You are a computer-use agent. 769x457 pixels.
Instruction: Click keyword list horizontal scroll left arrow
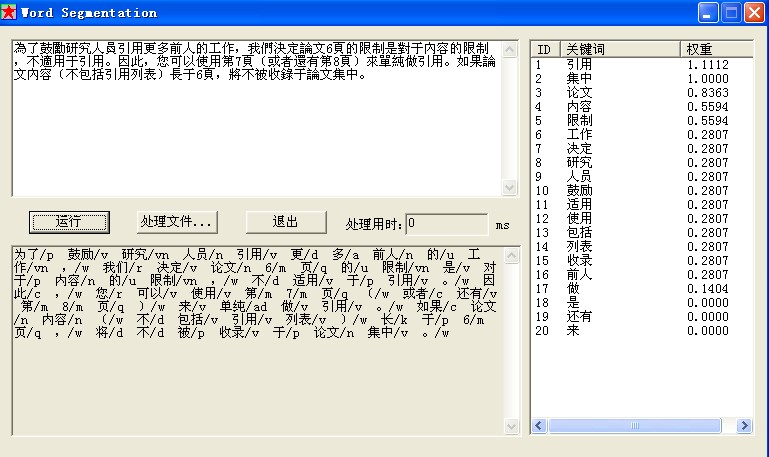point(539,425)
